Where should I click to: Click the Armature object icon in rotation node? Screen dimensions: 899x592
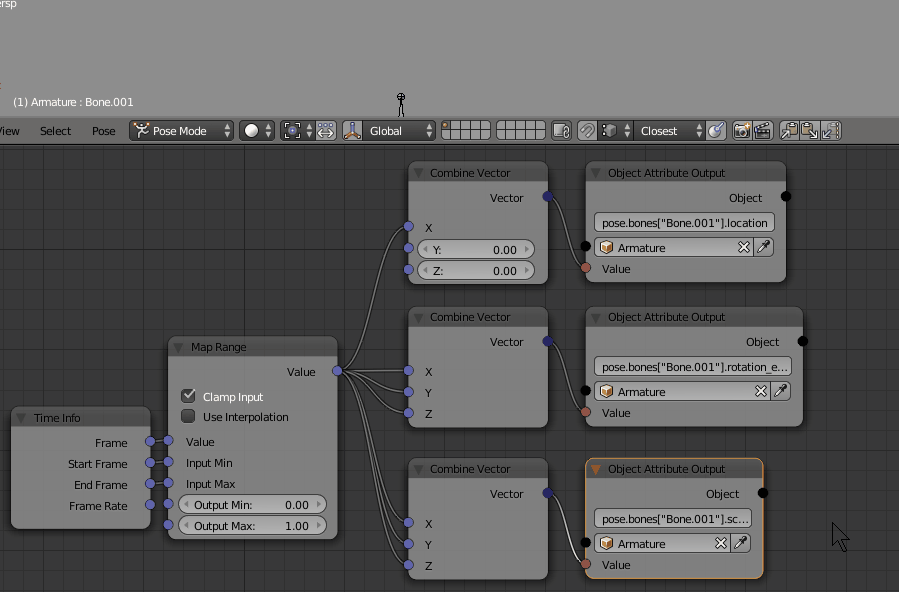coord(607,391)
